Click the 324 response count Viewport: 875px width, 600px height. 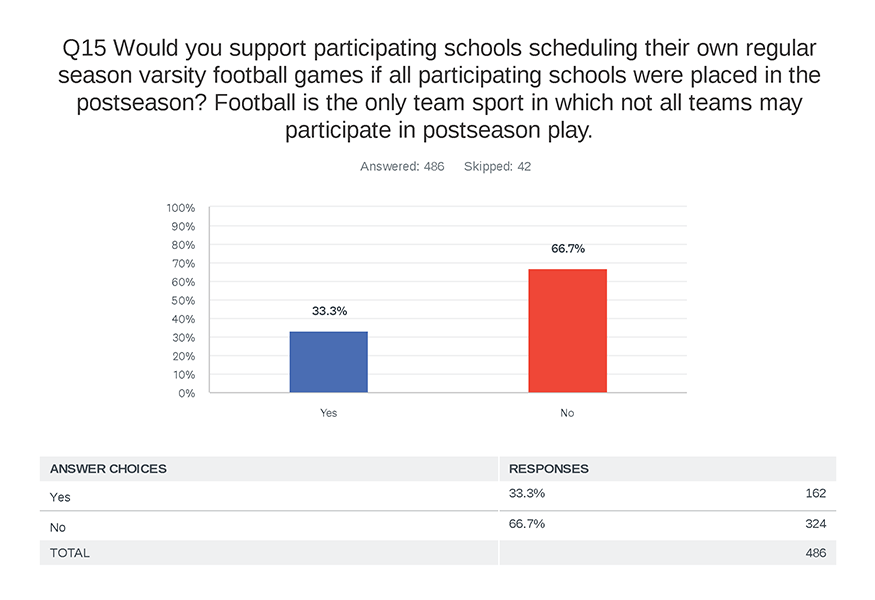(x=815, y=524)
